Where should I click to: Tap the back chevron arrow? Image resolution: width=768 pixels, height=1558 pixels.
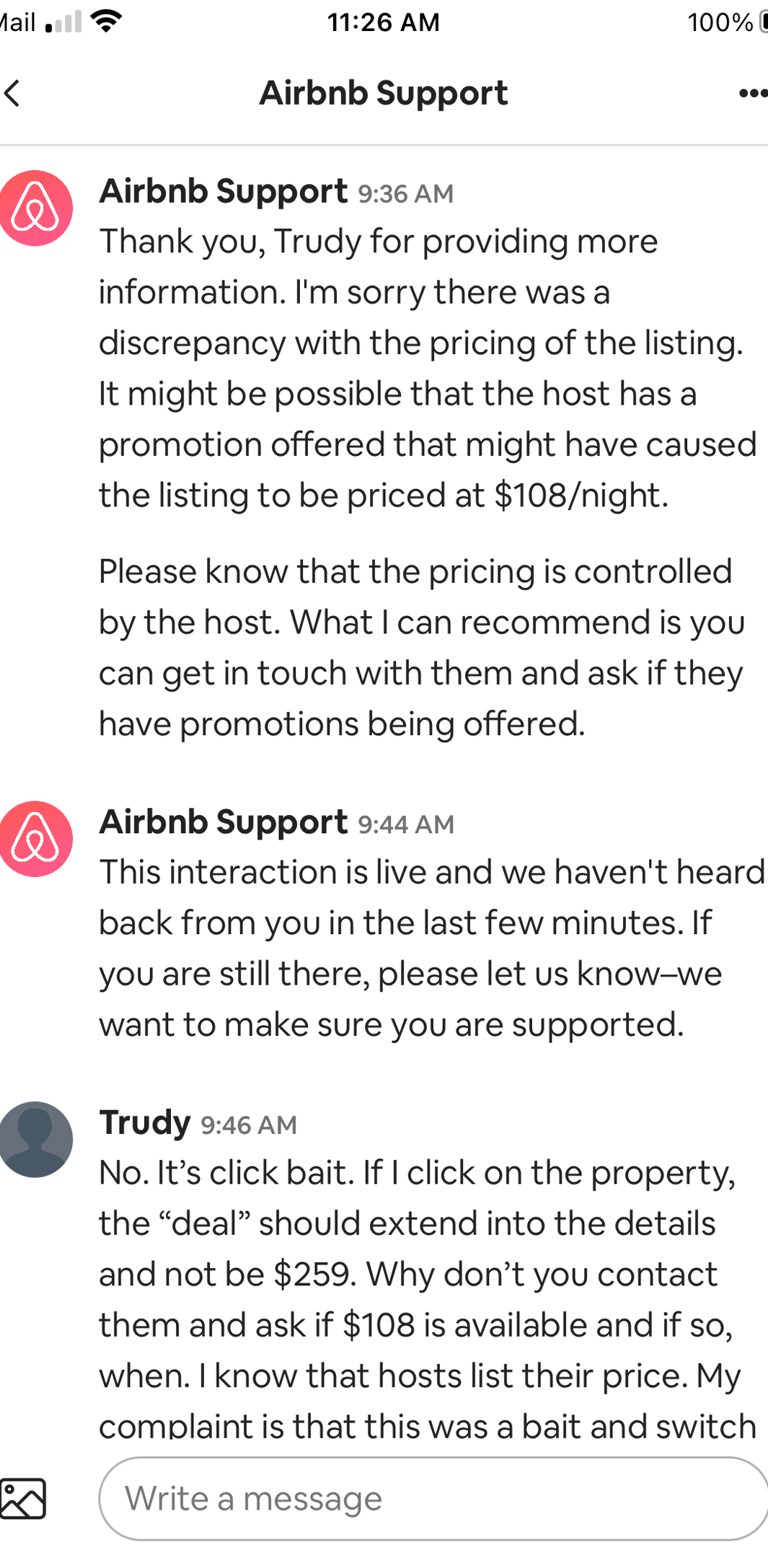click(x=12, y=94)
